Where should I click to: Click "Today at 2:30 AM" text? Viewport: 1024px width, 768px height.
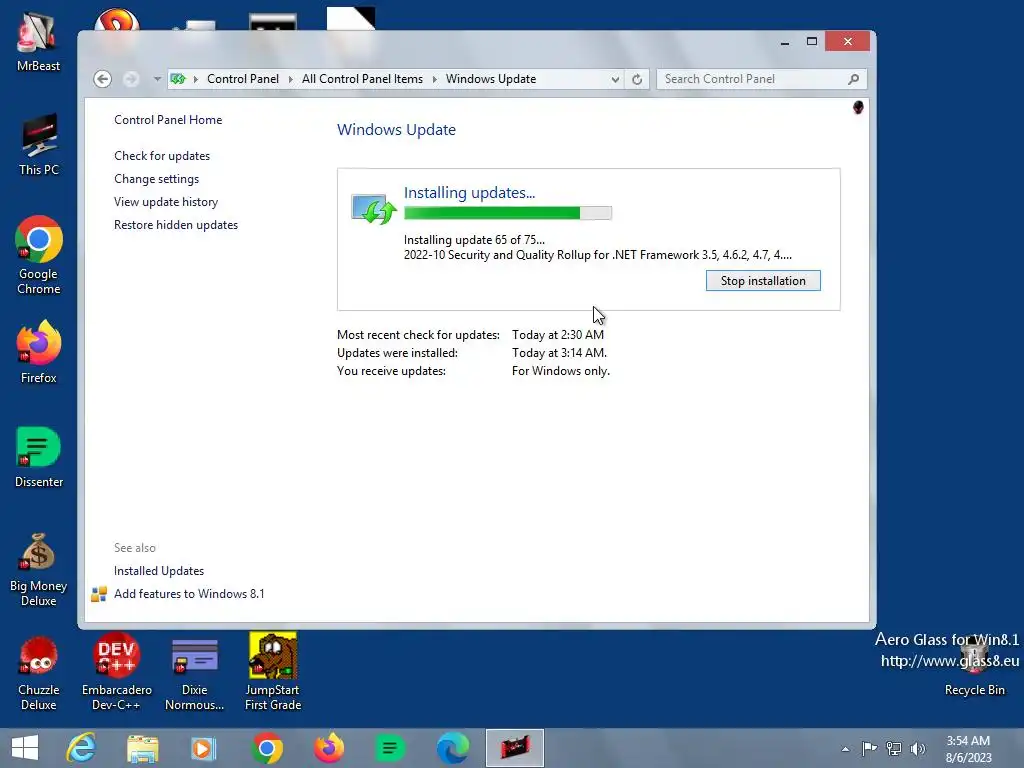coord(558,334)
